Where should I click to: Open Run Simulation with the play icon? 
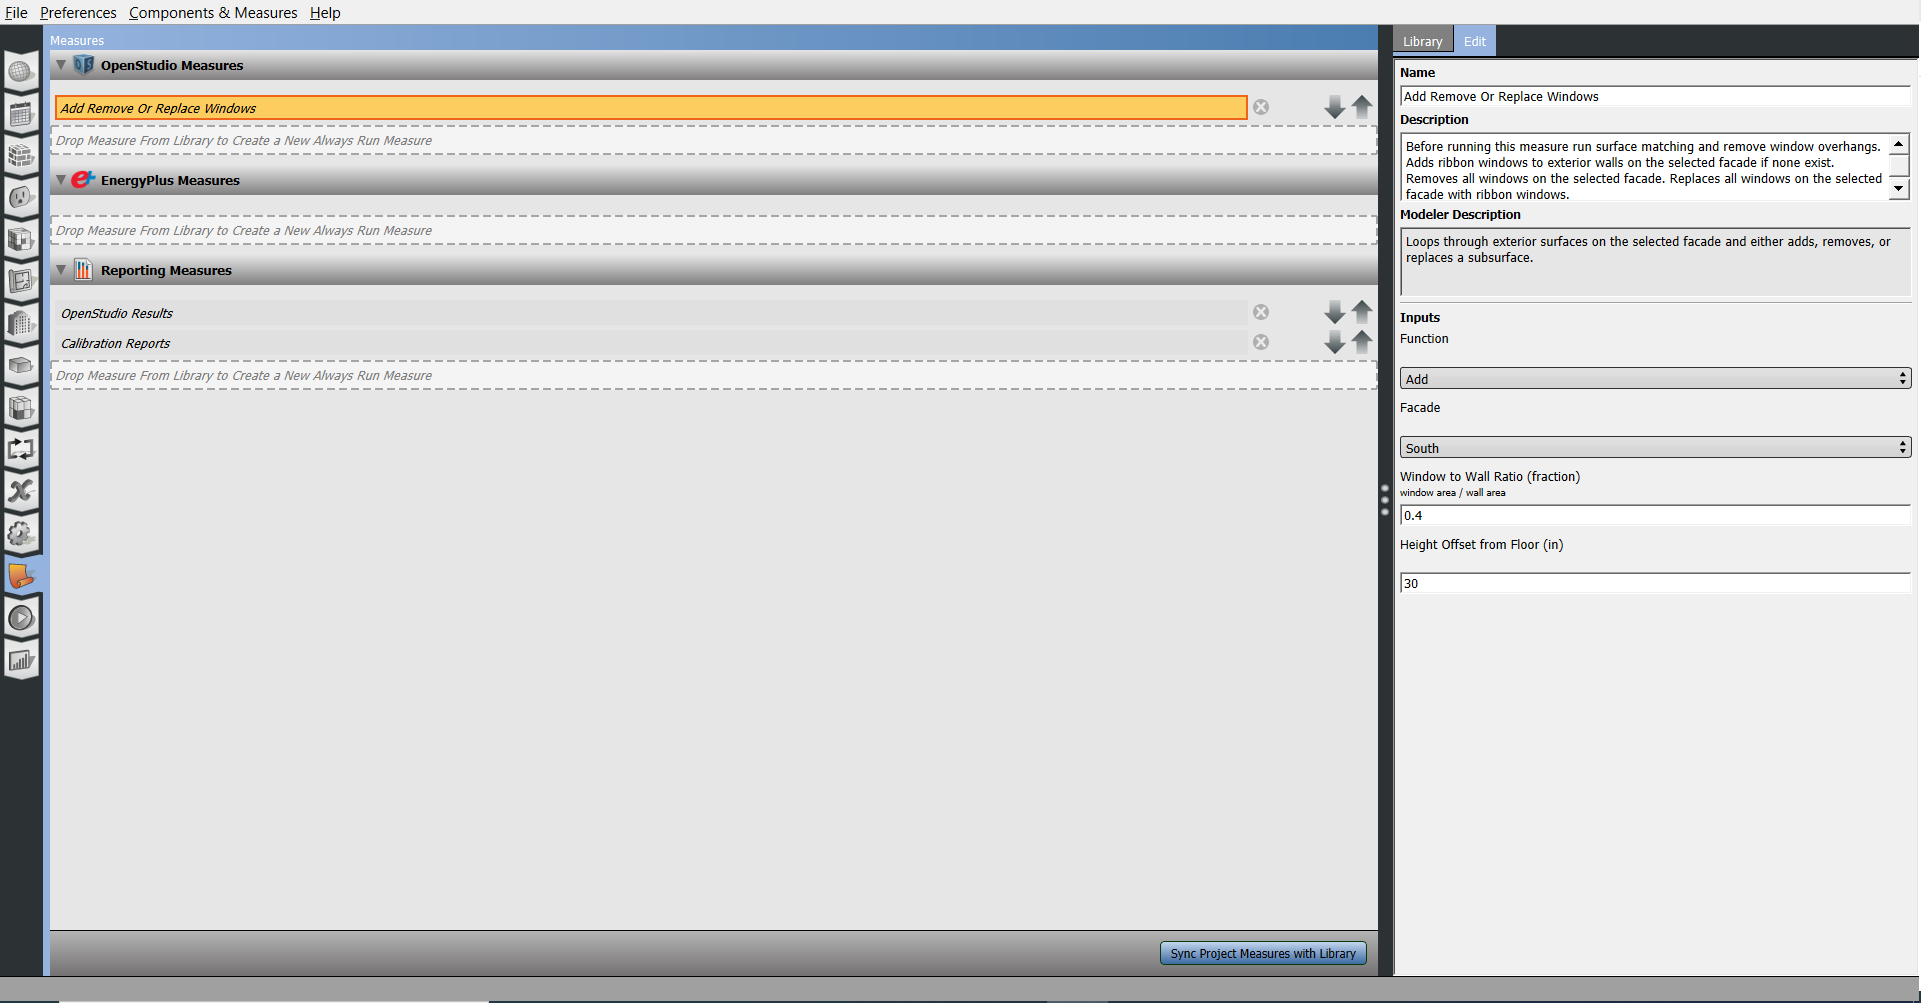pos(21,618)
